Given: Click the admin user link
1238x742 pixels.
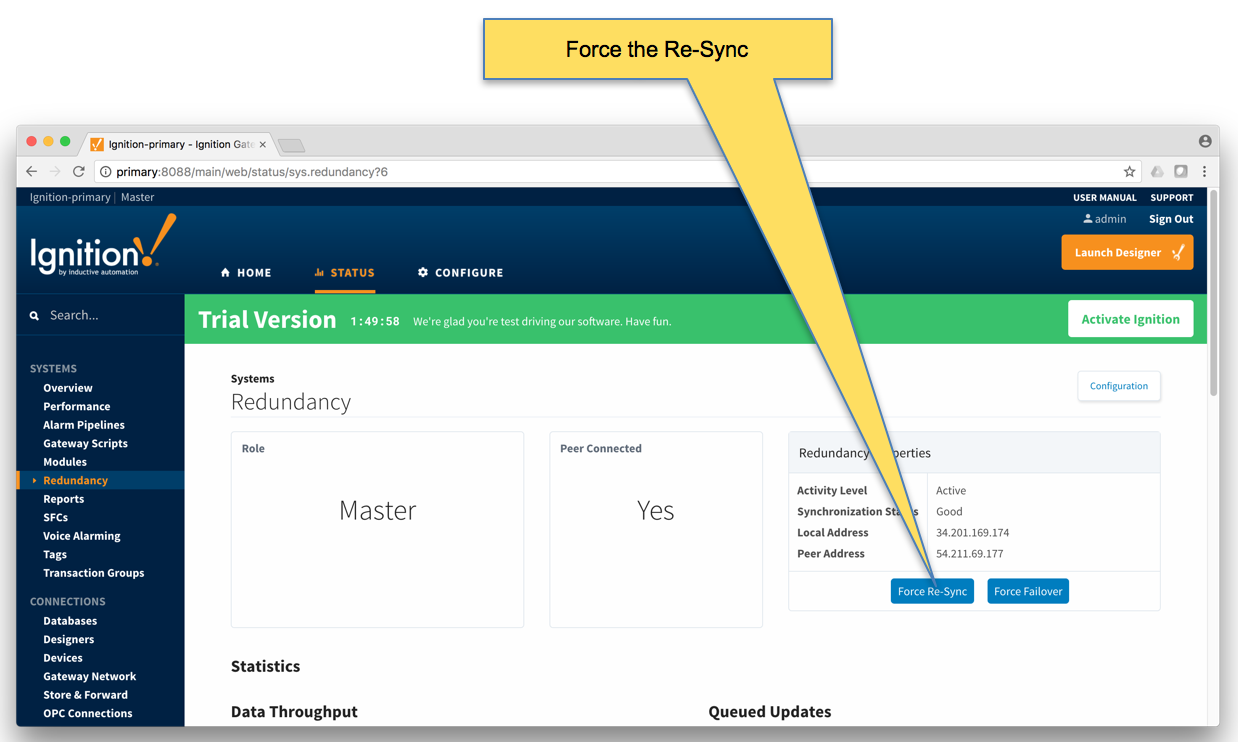Looking at the screenshot, I should [x=1105, y=219].
